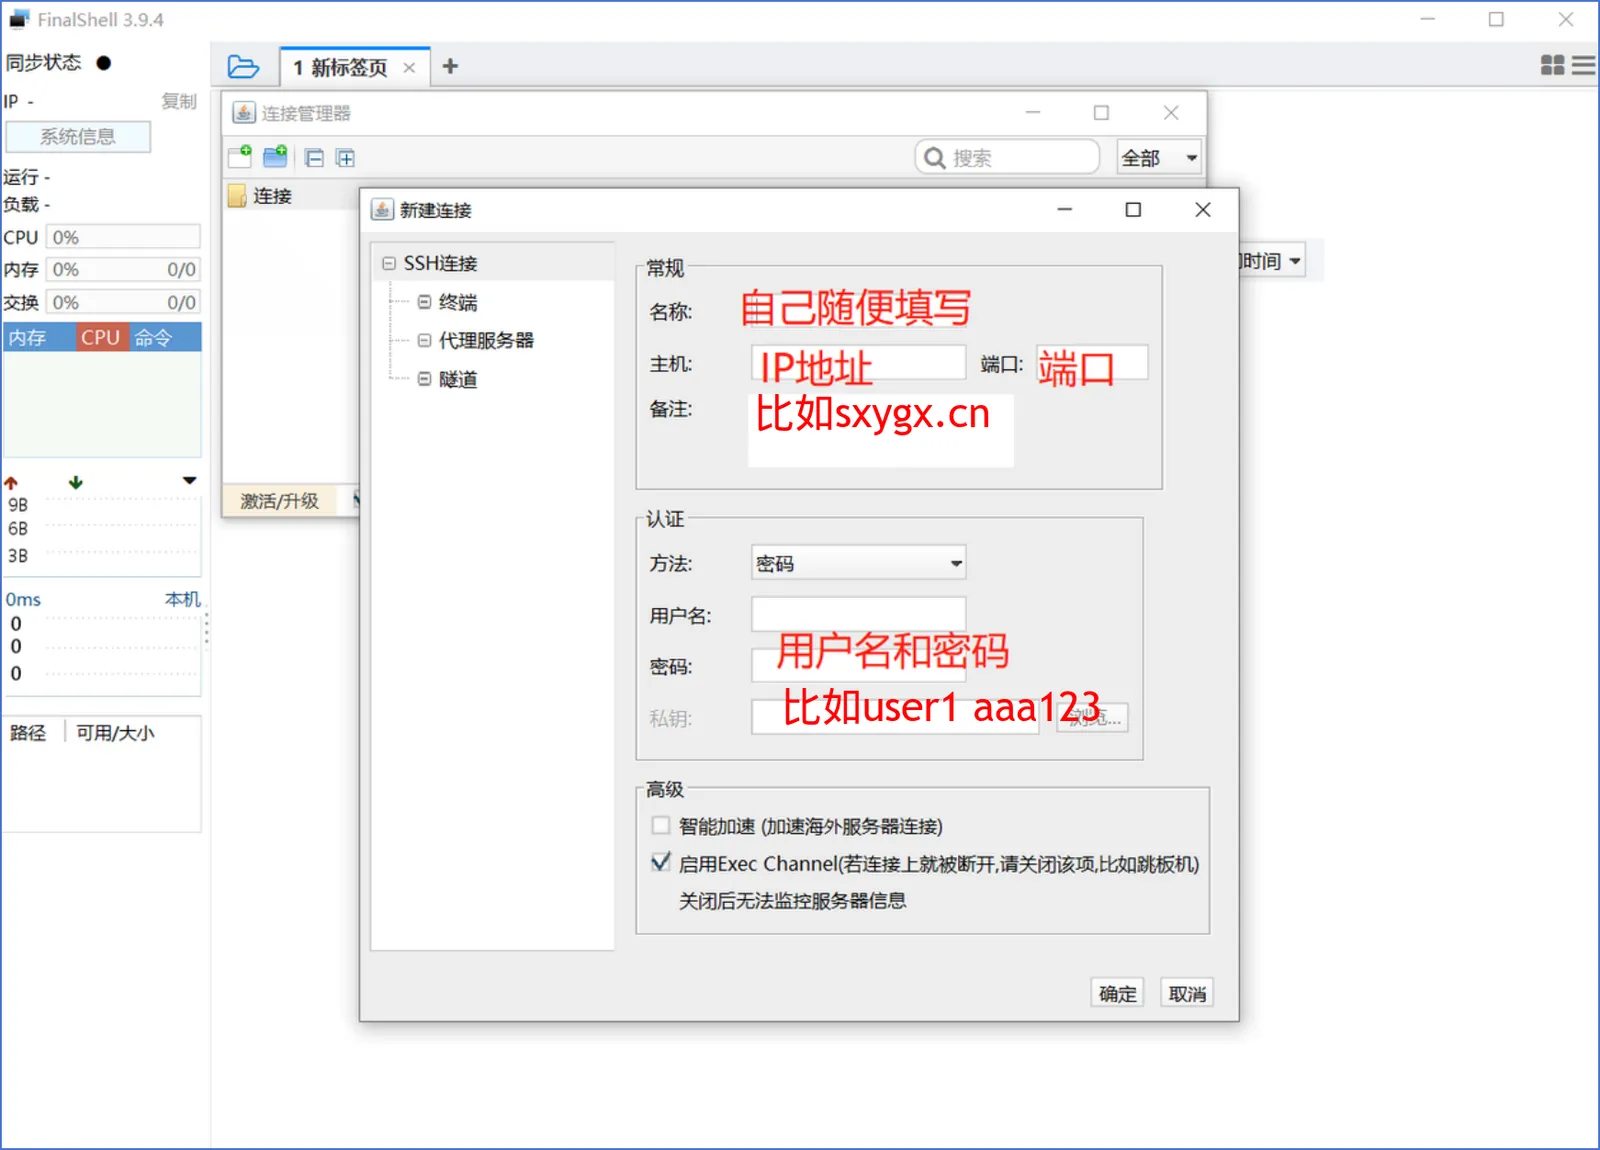The width and height of the screenshot is (1600, 1150).
Task: Click the expand all icon in the toolbar
Action: point(345,158)
